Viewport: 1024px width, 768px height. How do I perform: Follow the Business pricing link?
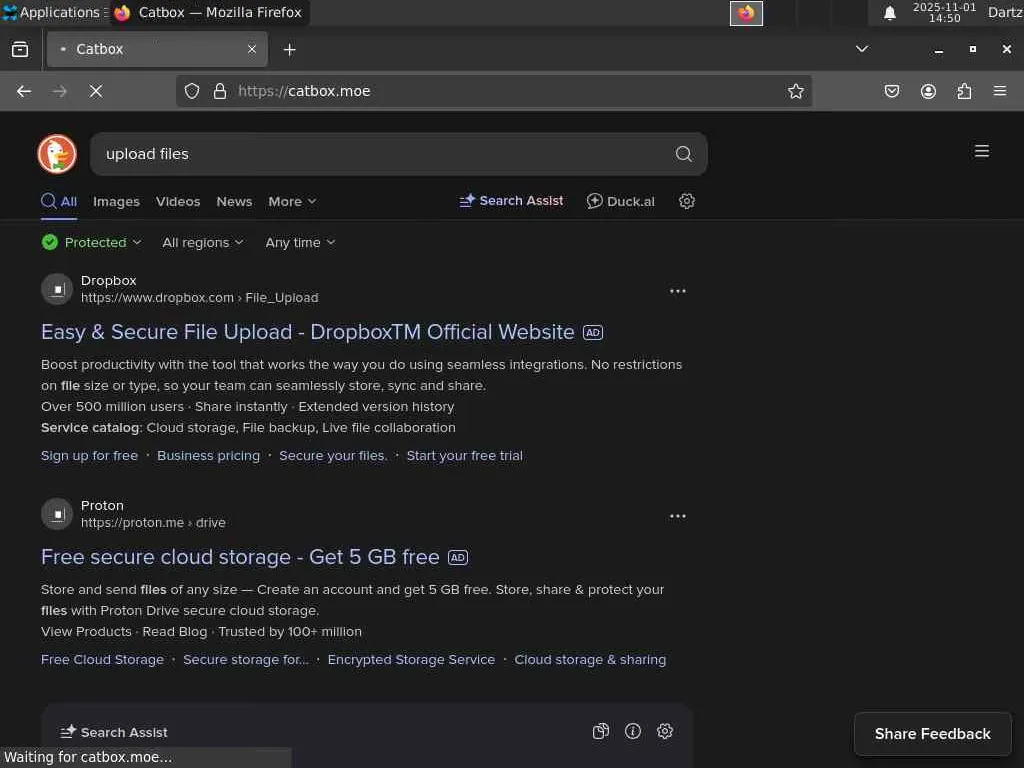point(208,456)
